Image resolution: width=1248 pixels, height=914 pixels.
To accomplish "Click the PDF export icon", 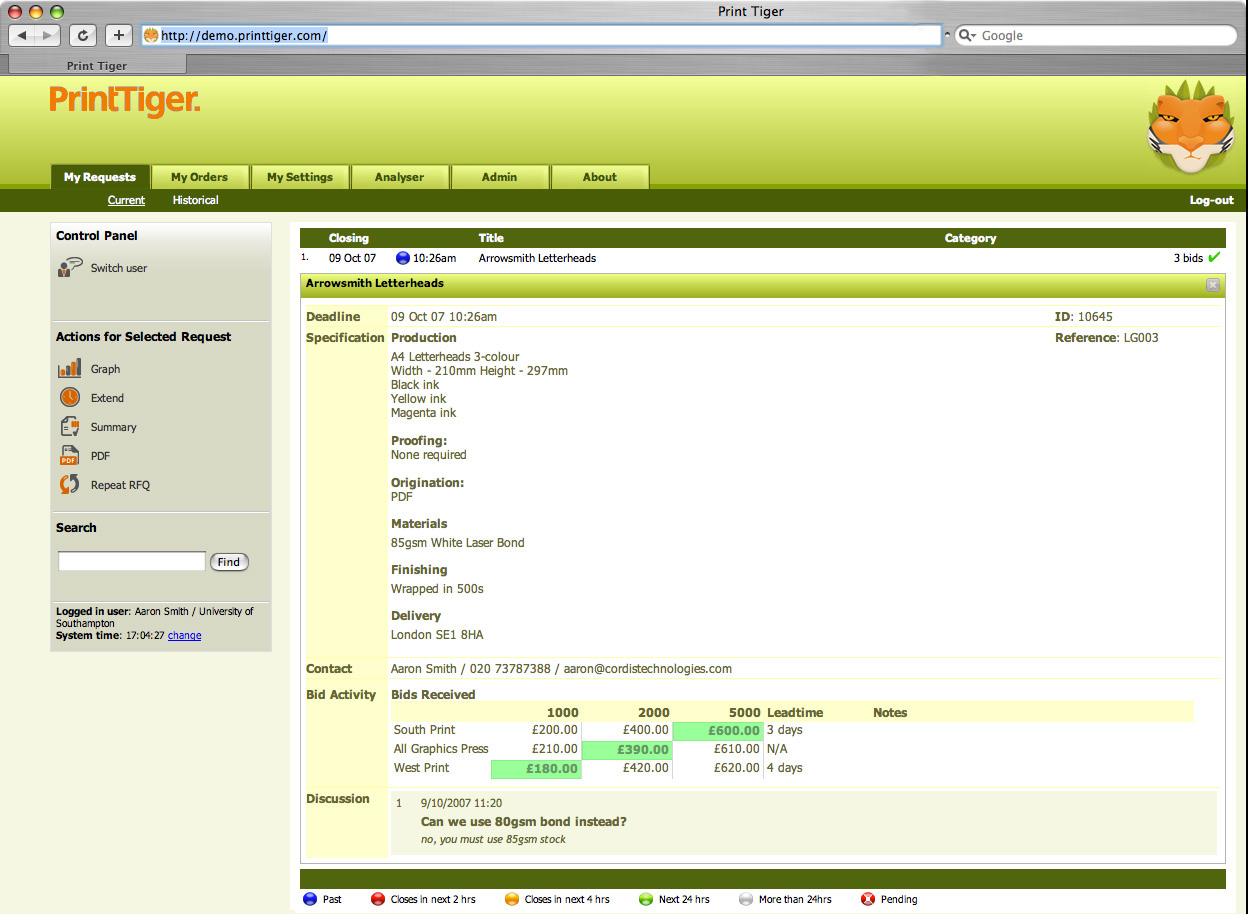I will [70, 456].
